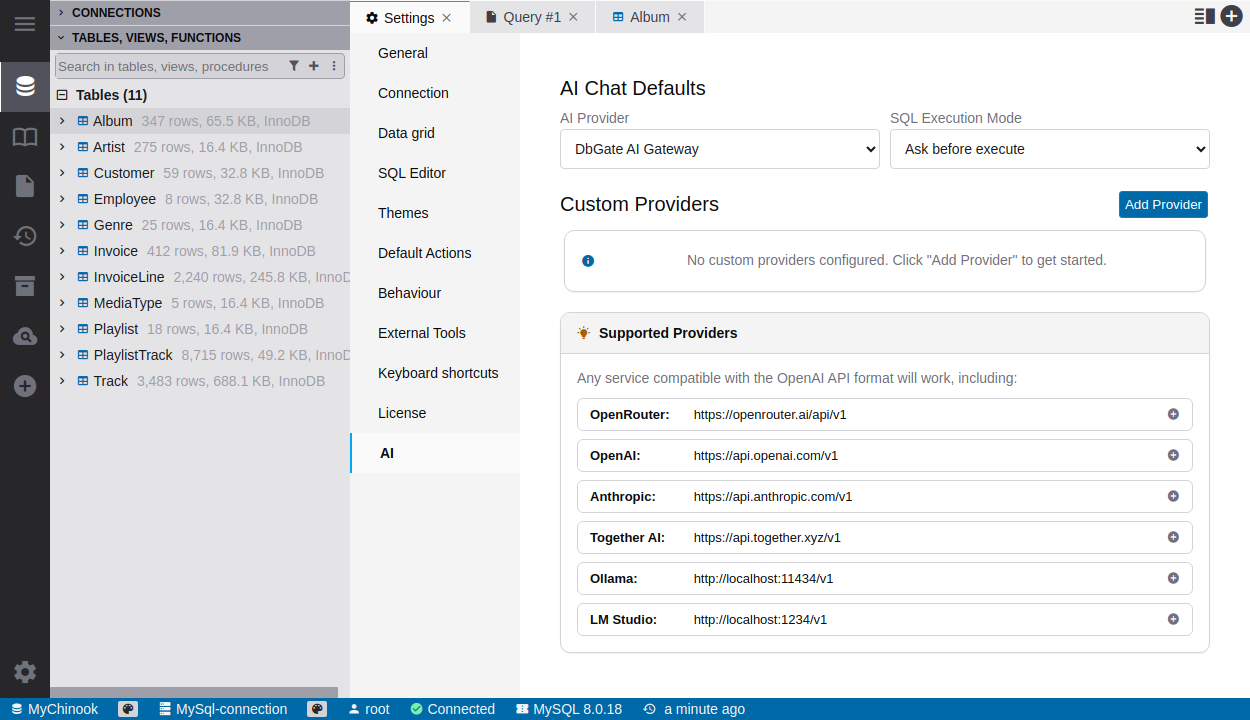Open the Keyboard shortcuts settings page

pos(438,373)
